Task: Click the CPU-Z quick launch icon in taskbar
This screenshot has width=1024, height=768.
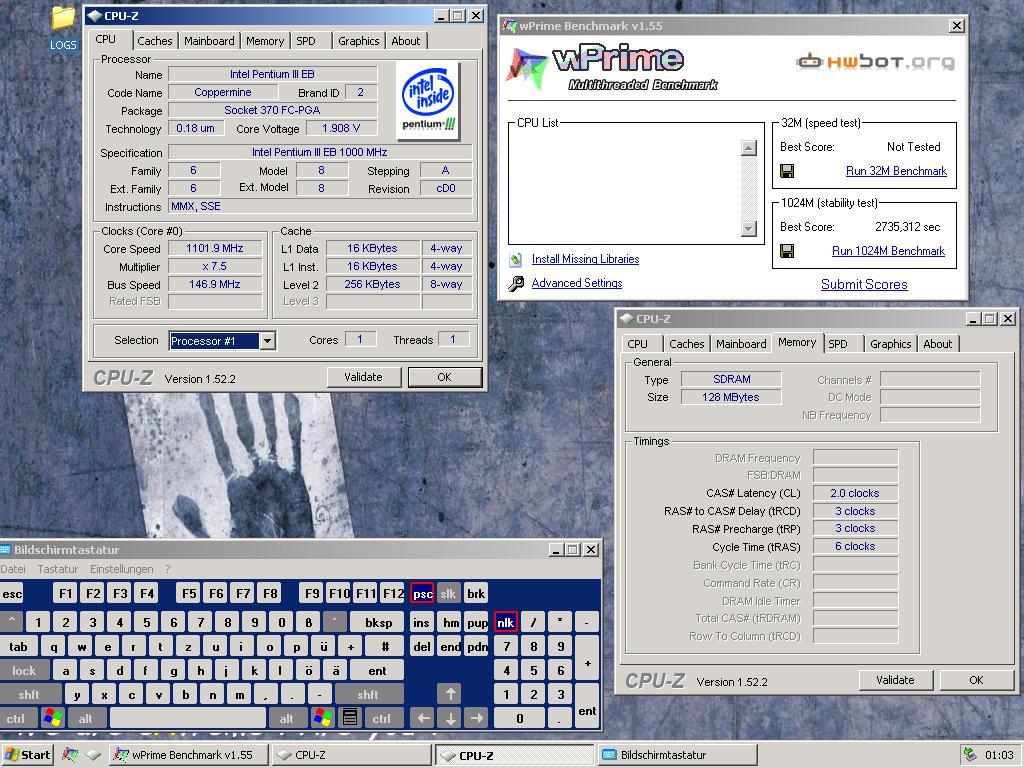Action: pos(94,755)
